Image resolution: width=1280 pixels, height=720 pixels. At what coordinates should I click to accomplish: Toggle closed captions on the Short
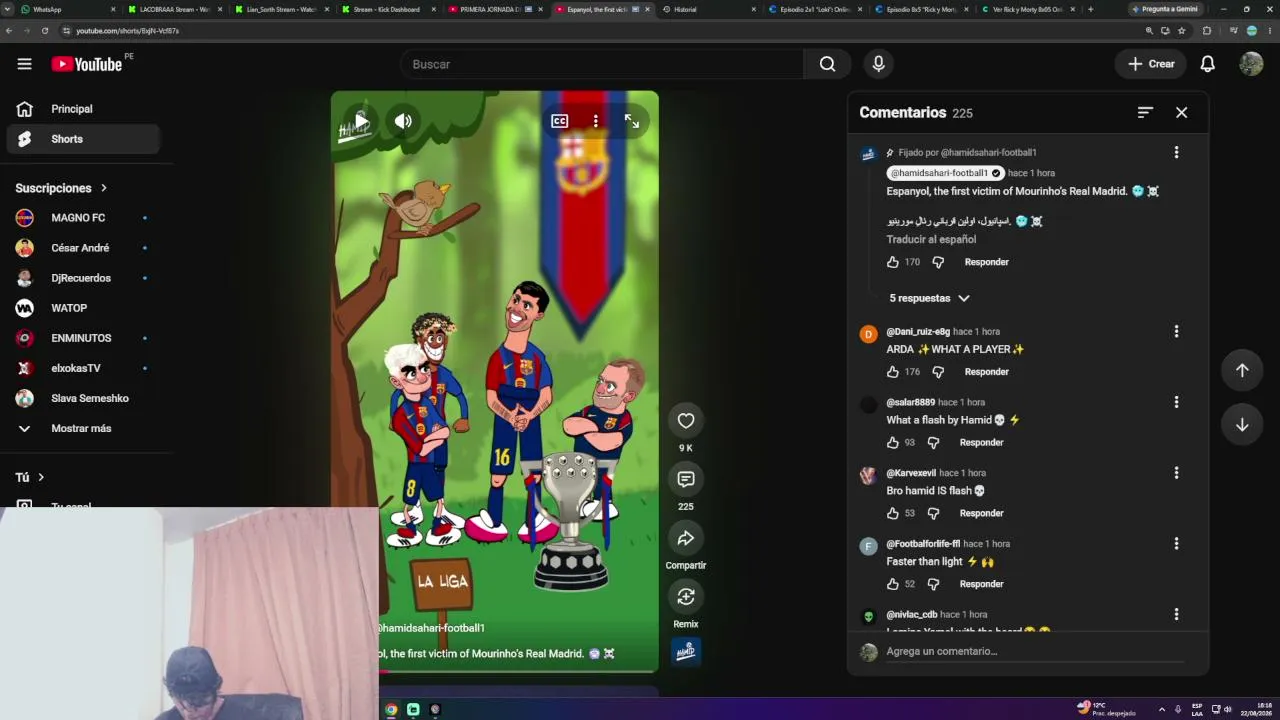(x=559, y=121)
